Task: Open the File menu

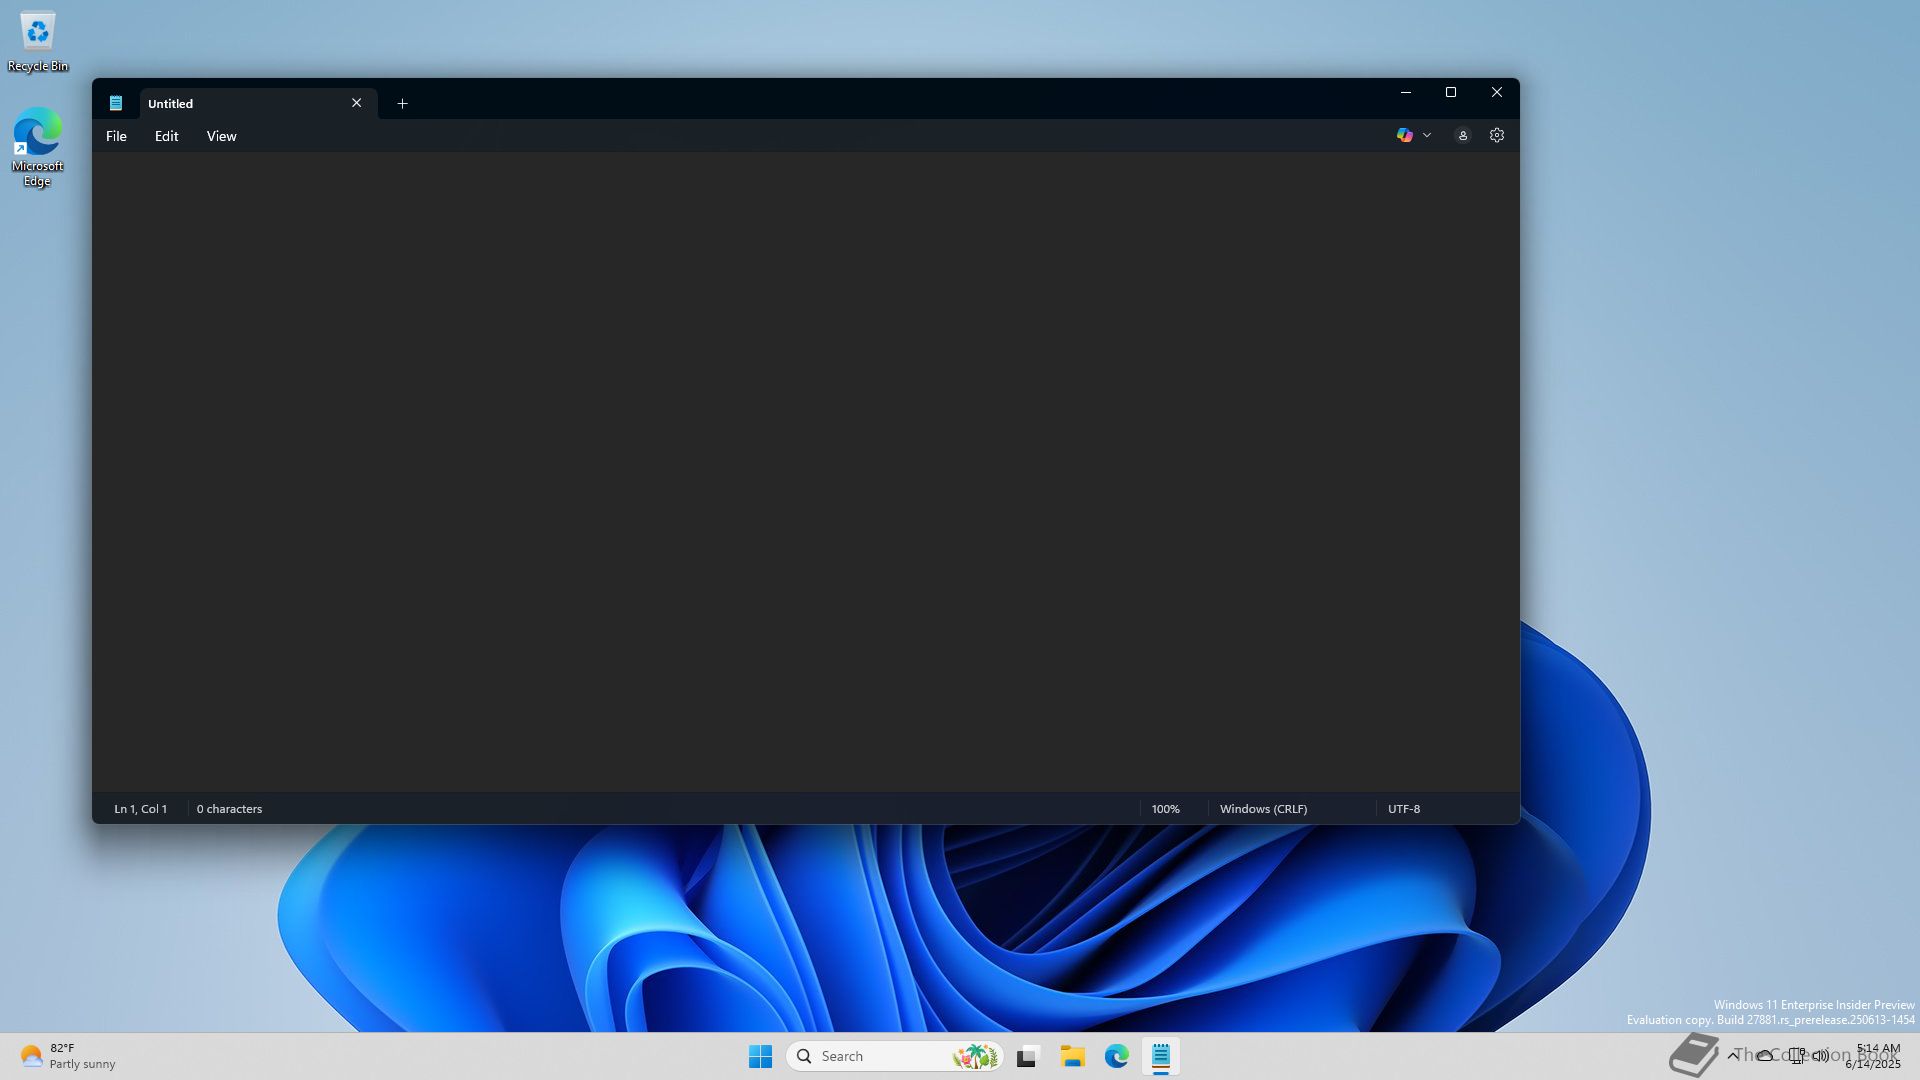Action: coord(116,136)
